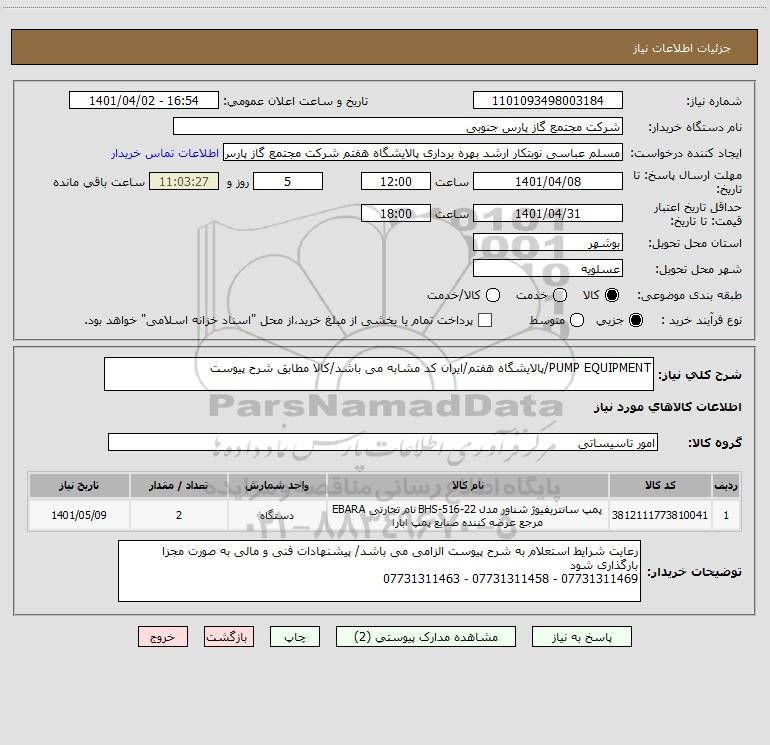Viewport: 770px width, 745px height.
Task: Click the کد کالا column header
Action: coord(660,485)
